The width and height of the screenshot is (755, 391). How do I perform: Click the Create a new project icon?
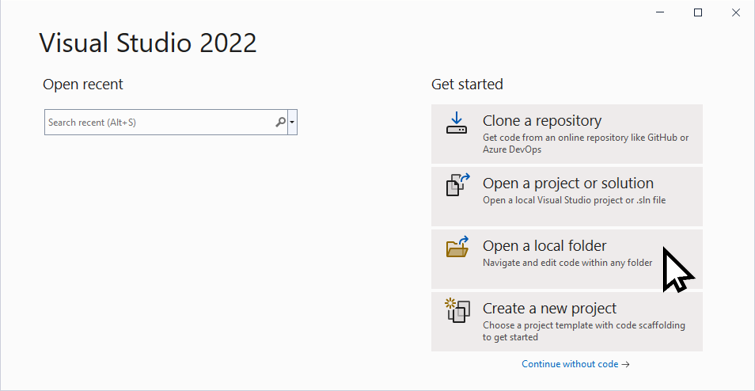pos(456,311)
